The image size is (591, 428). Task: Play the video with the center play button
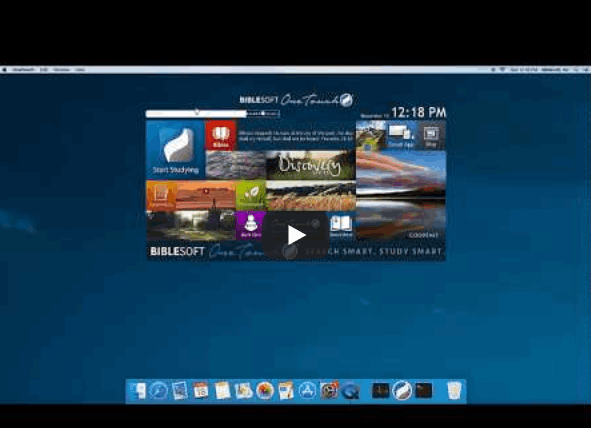(296, 235)
